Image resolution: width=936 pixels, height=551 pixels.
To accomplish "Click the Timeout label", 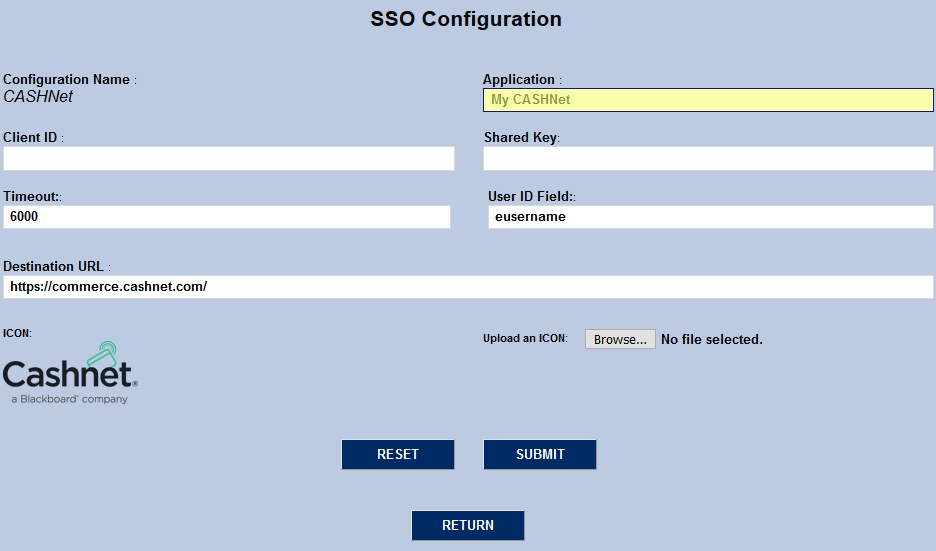I will click(30, 196).
